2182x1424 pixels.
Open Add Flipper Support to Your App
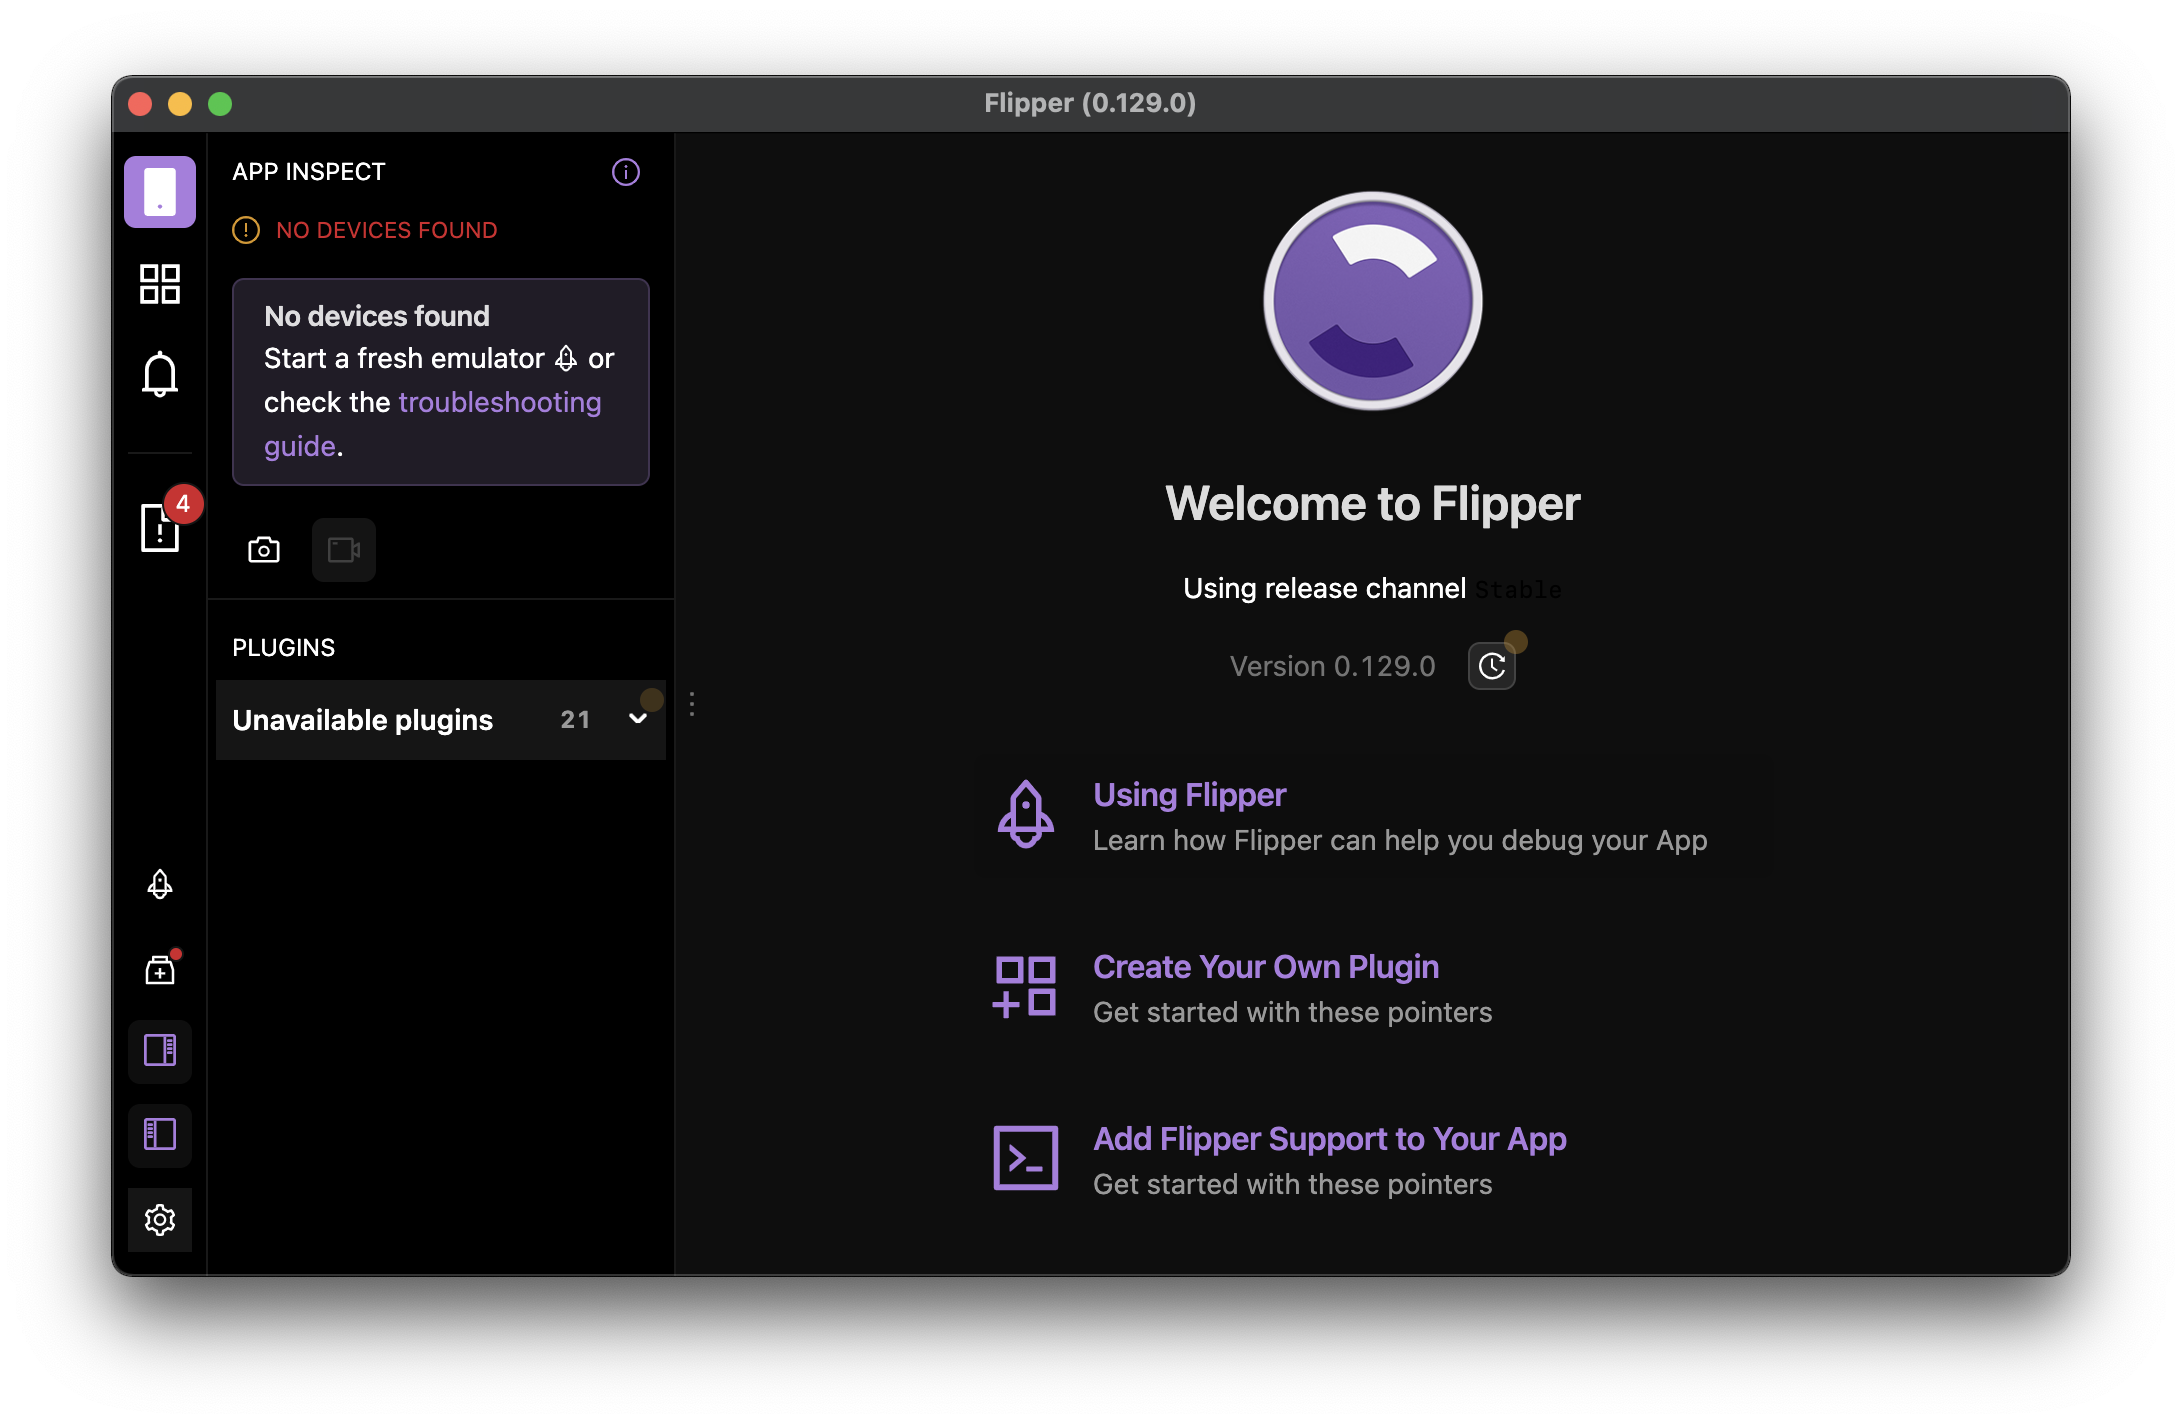click(x=1329, y=1139)
